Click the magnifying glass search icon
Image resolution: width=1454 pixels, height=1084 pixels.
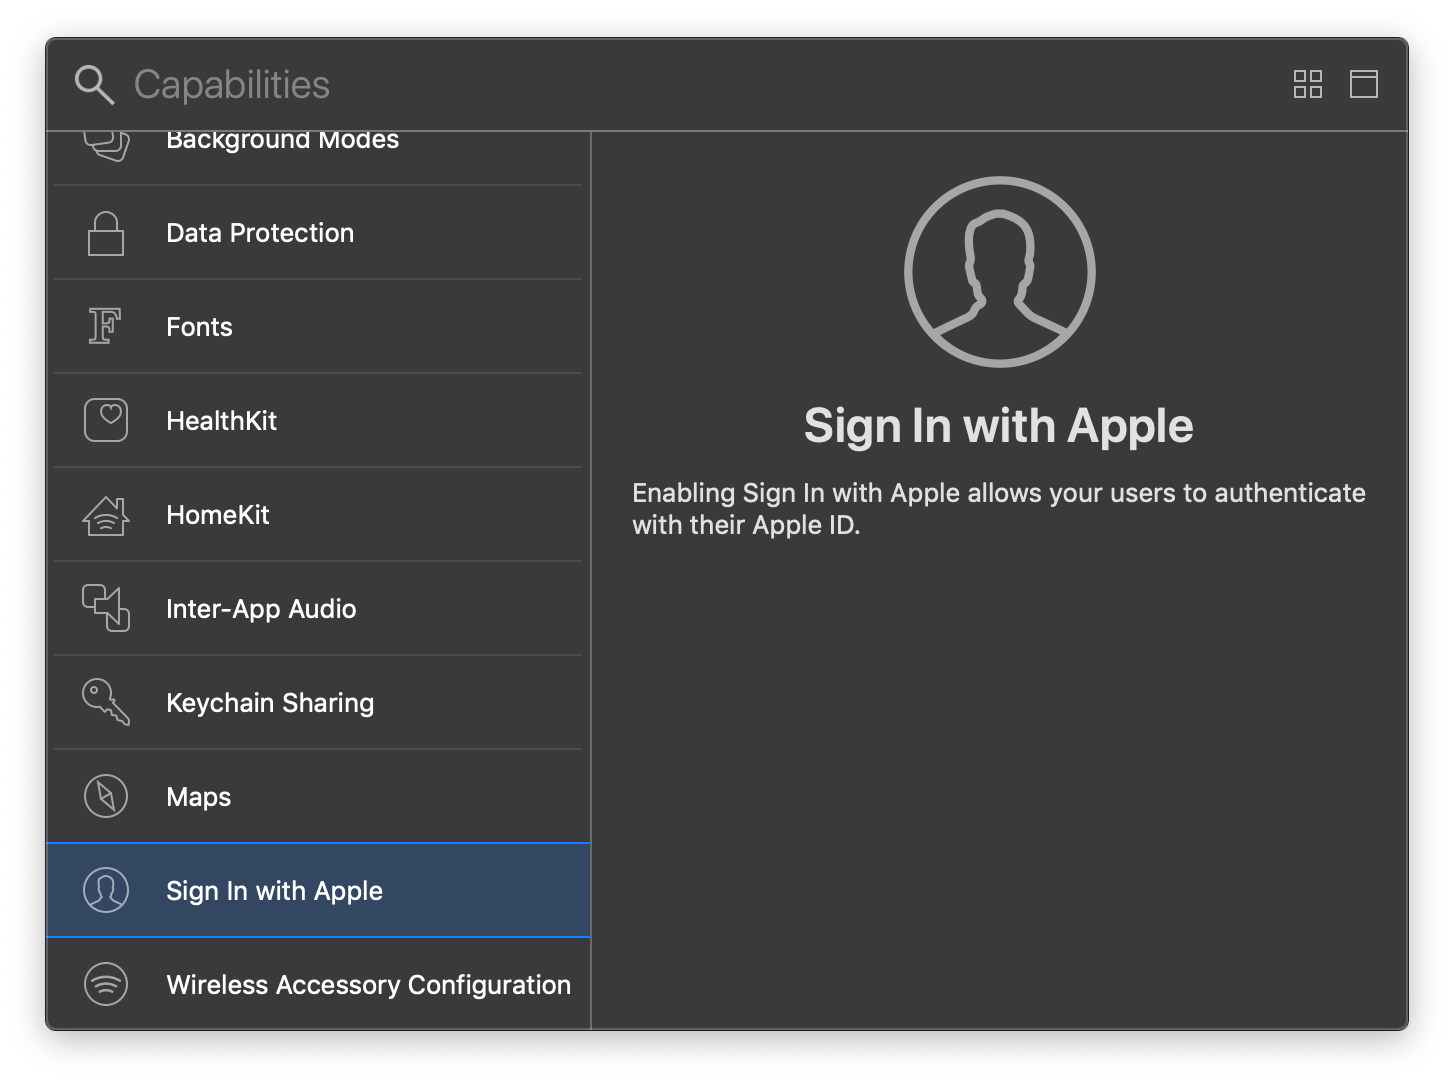(94, 85)
